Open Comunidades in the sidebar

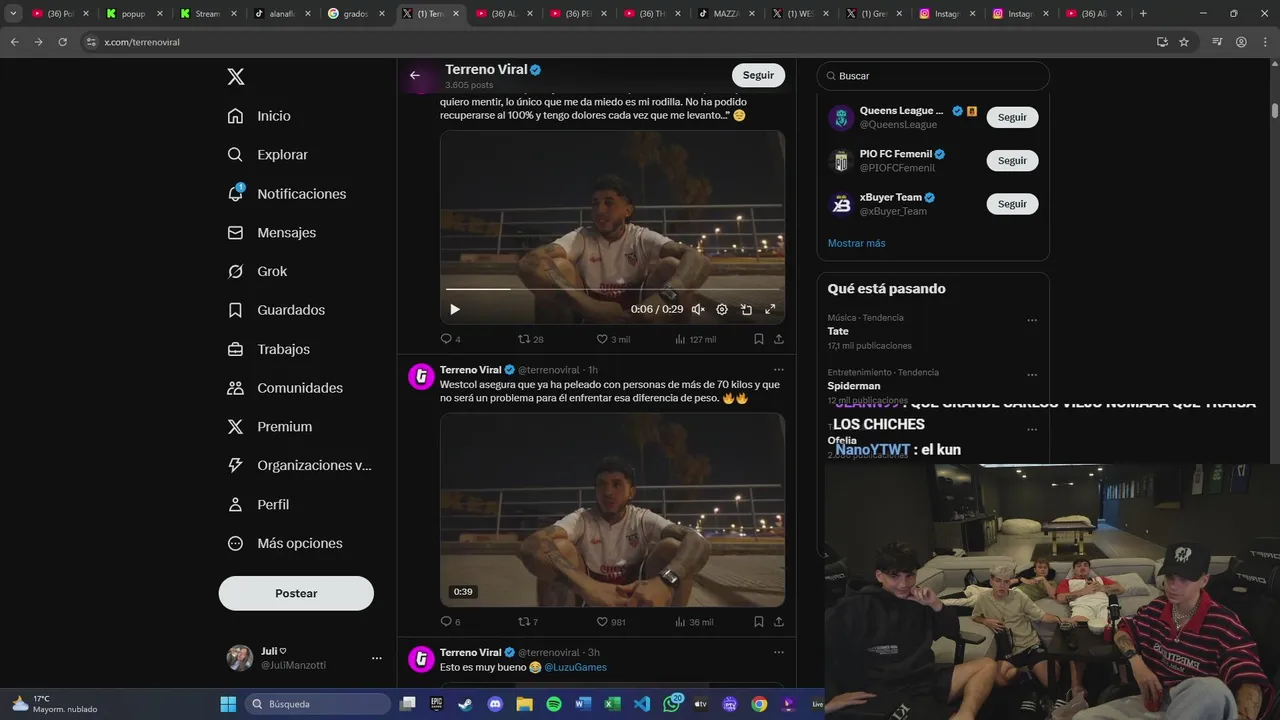[285, 388]
